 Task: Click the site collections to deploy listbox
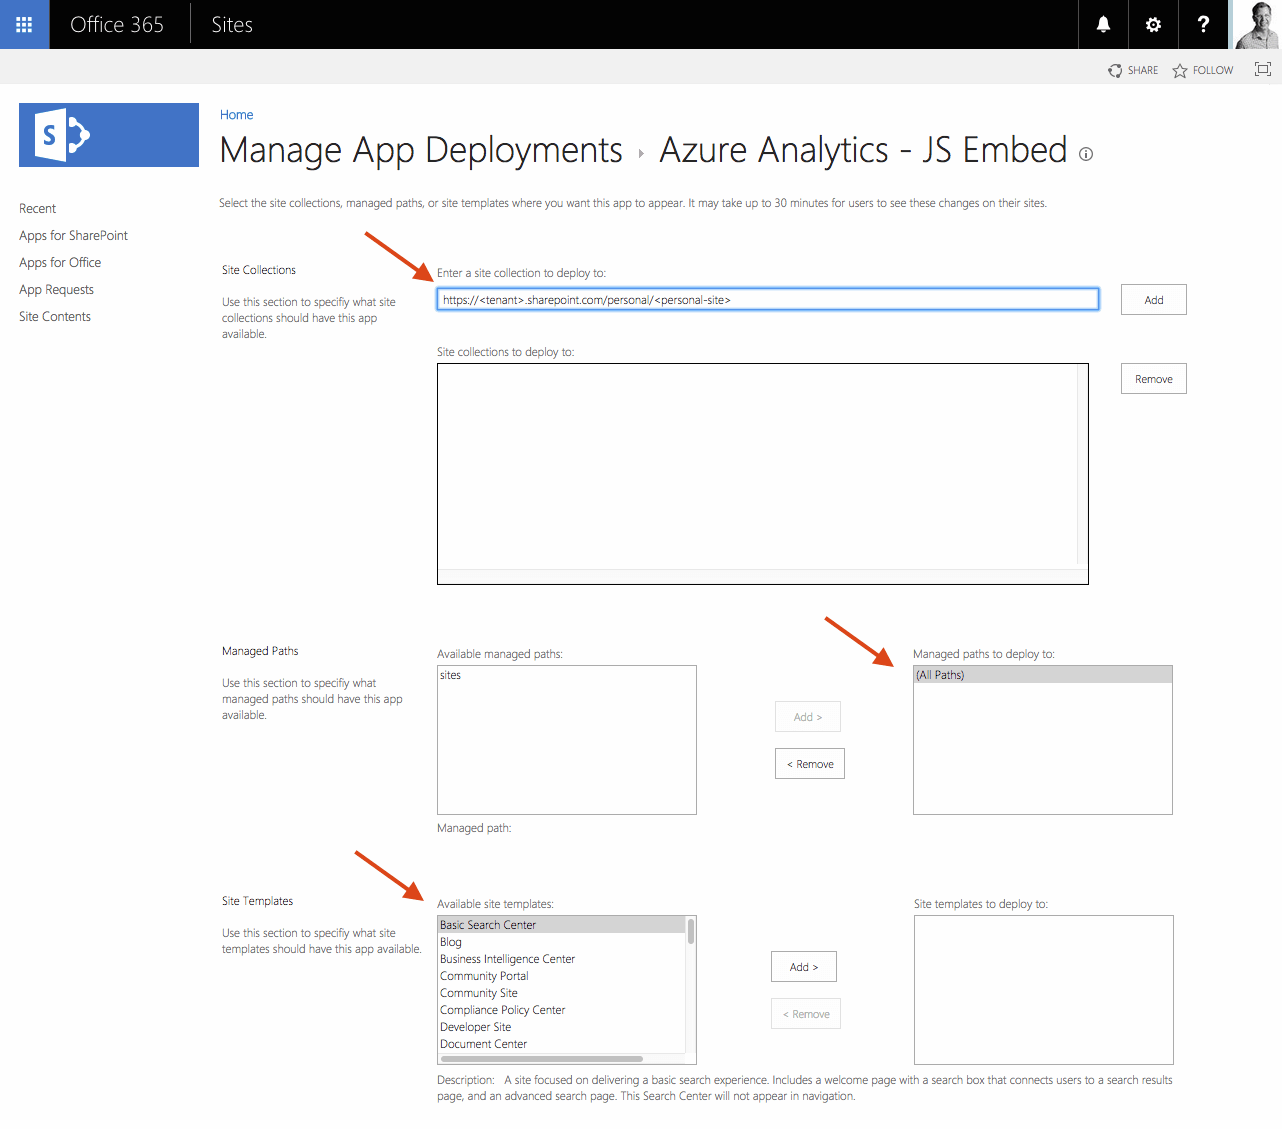pyautogui.click(x=763, y=474)
